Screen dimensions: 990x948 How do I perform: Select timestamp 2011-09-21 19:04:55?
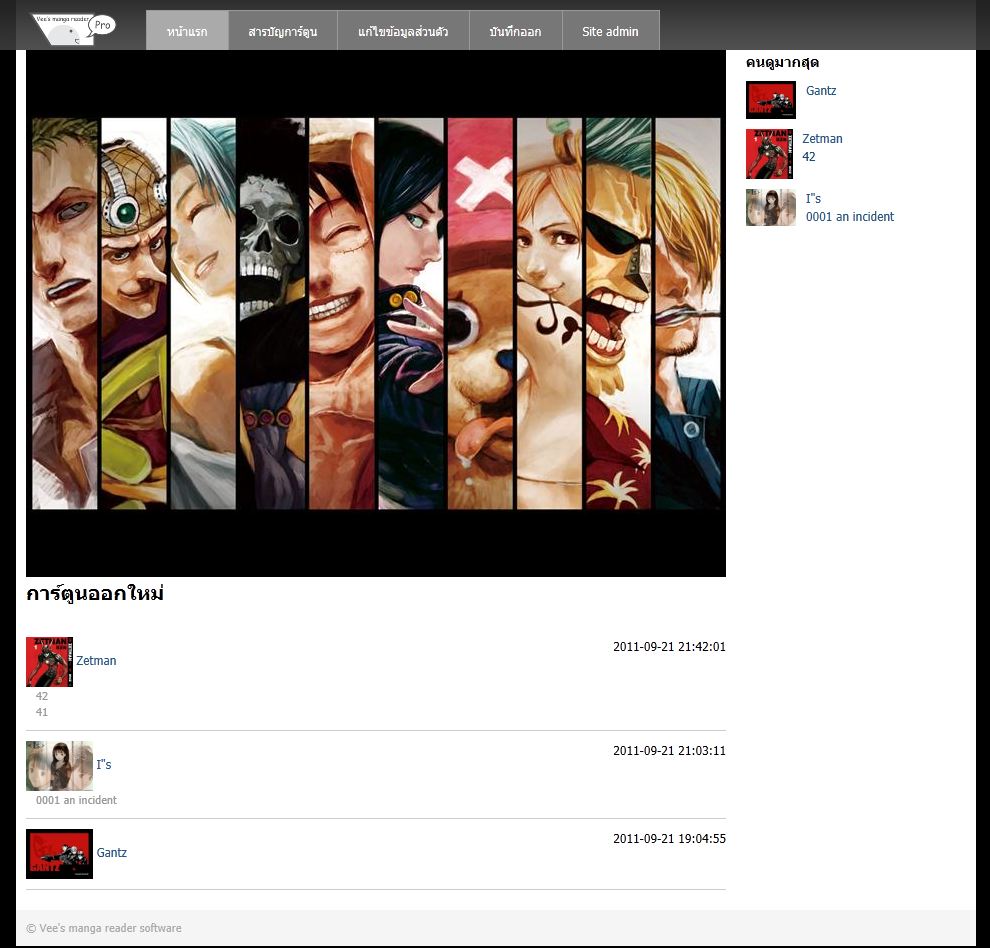click(x=669, y=839)
